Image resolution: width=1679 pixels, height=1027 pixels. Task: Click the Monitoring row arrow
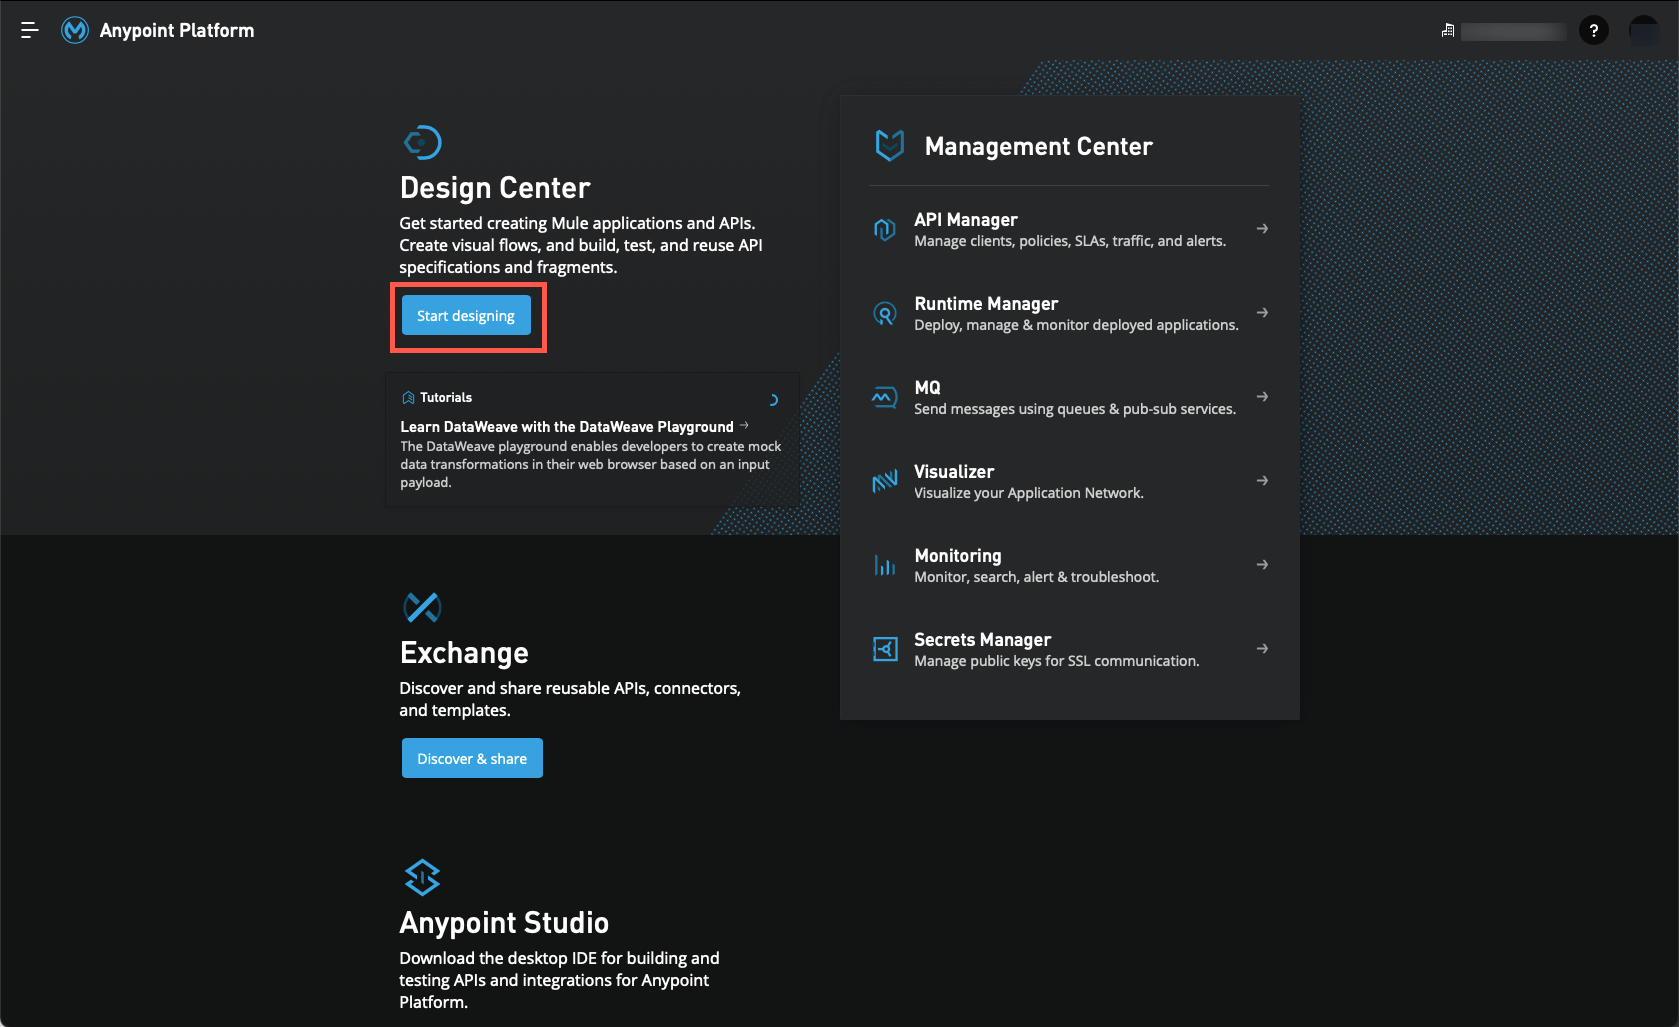1262,565
